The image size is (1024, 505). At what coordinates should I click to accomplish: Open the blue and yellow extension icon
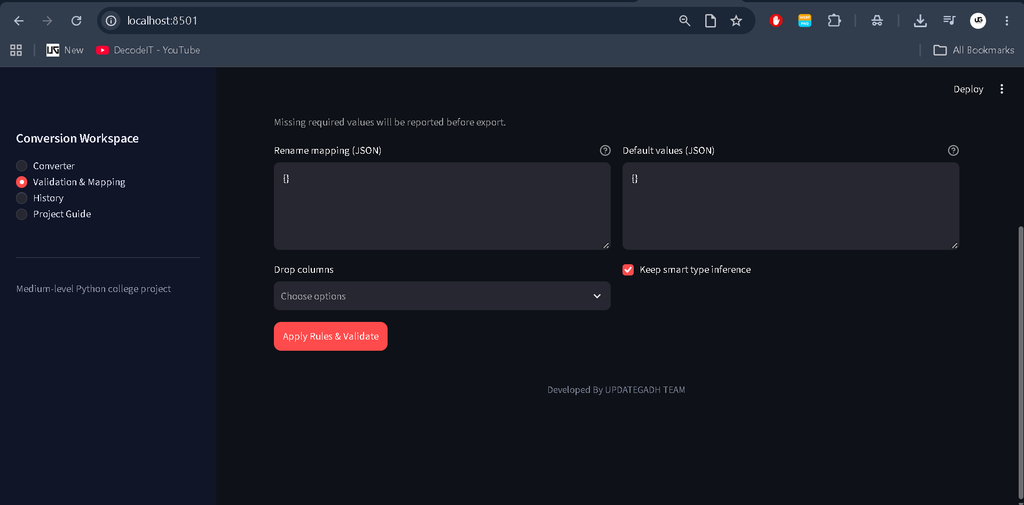pos(805,21)
